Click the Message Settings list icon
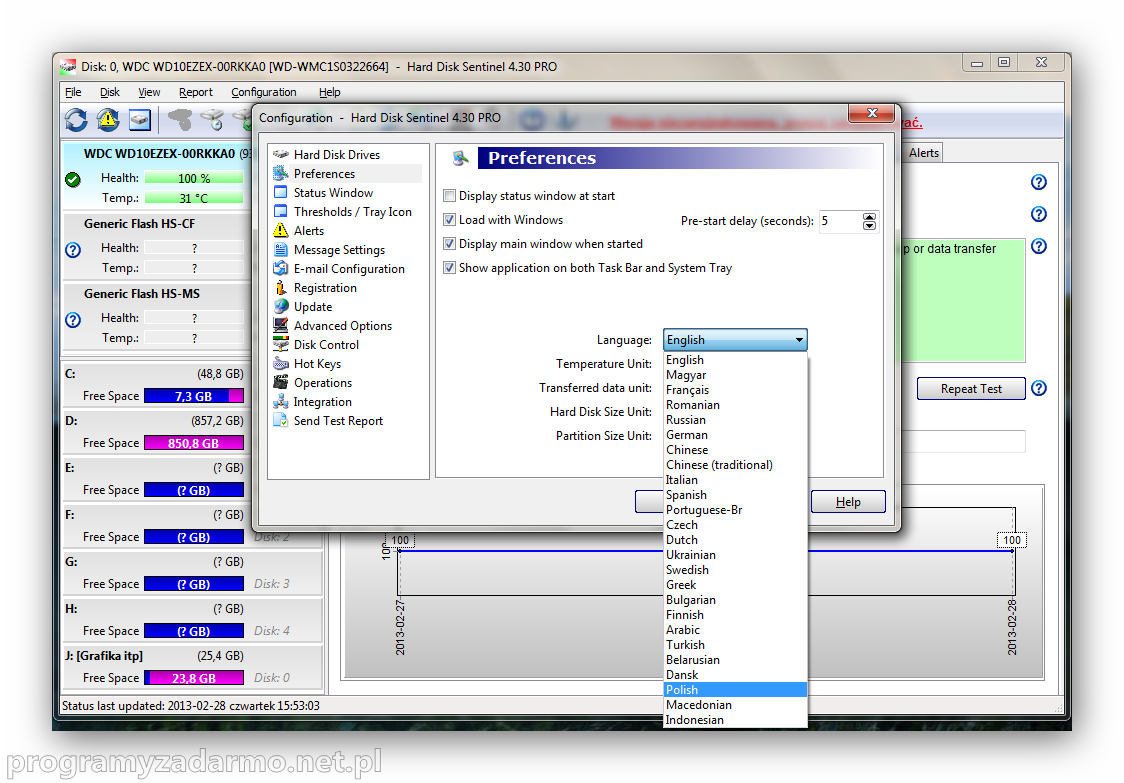This screenshot has height=783, width=1124. 281,250
